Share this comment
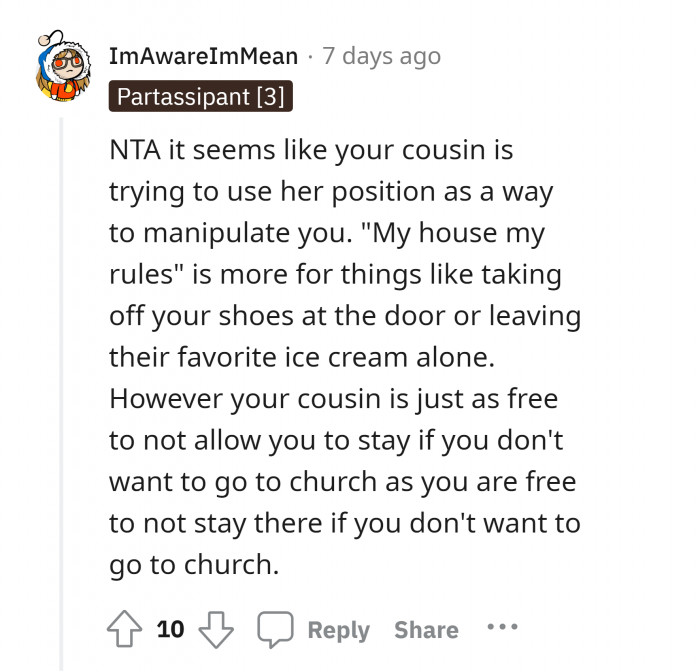 (426, 630)
